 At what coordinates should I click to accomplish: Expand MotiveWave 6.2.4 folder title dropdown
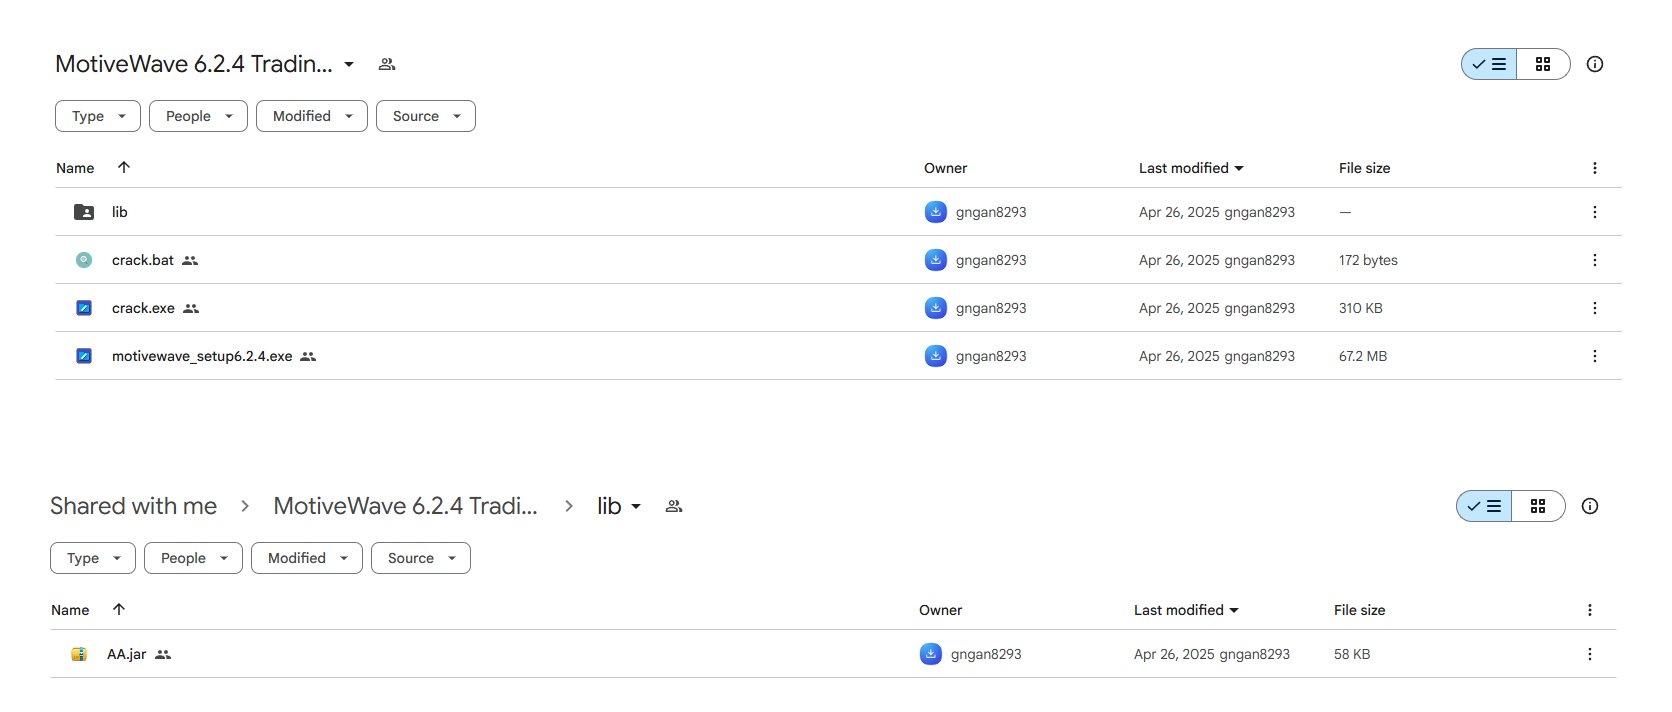coord(349,64)
